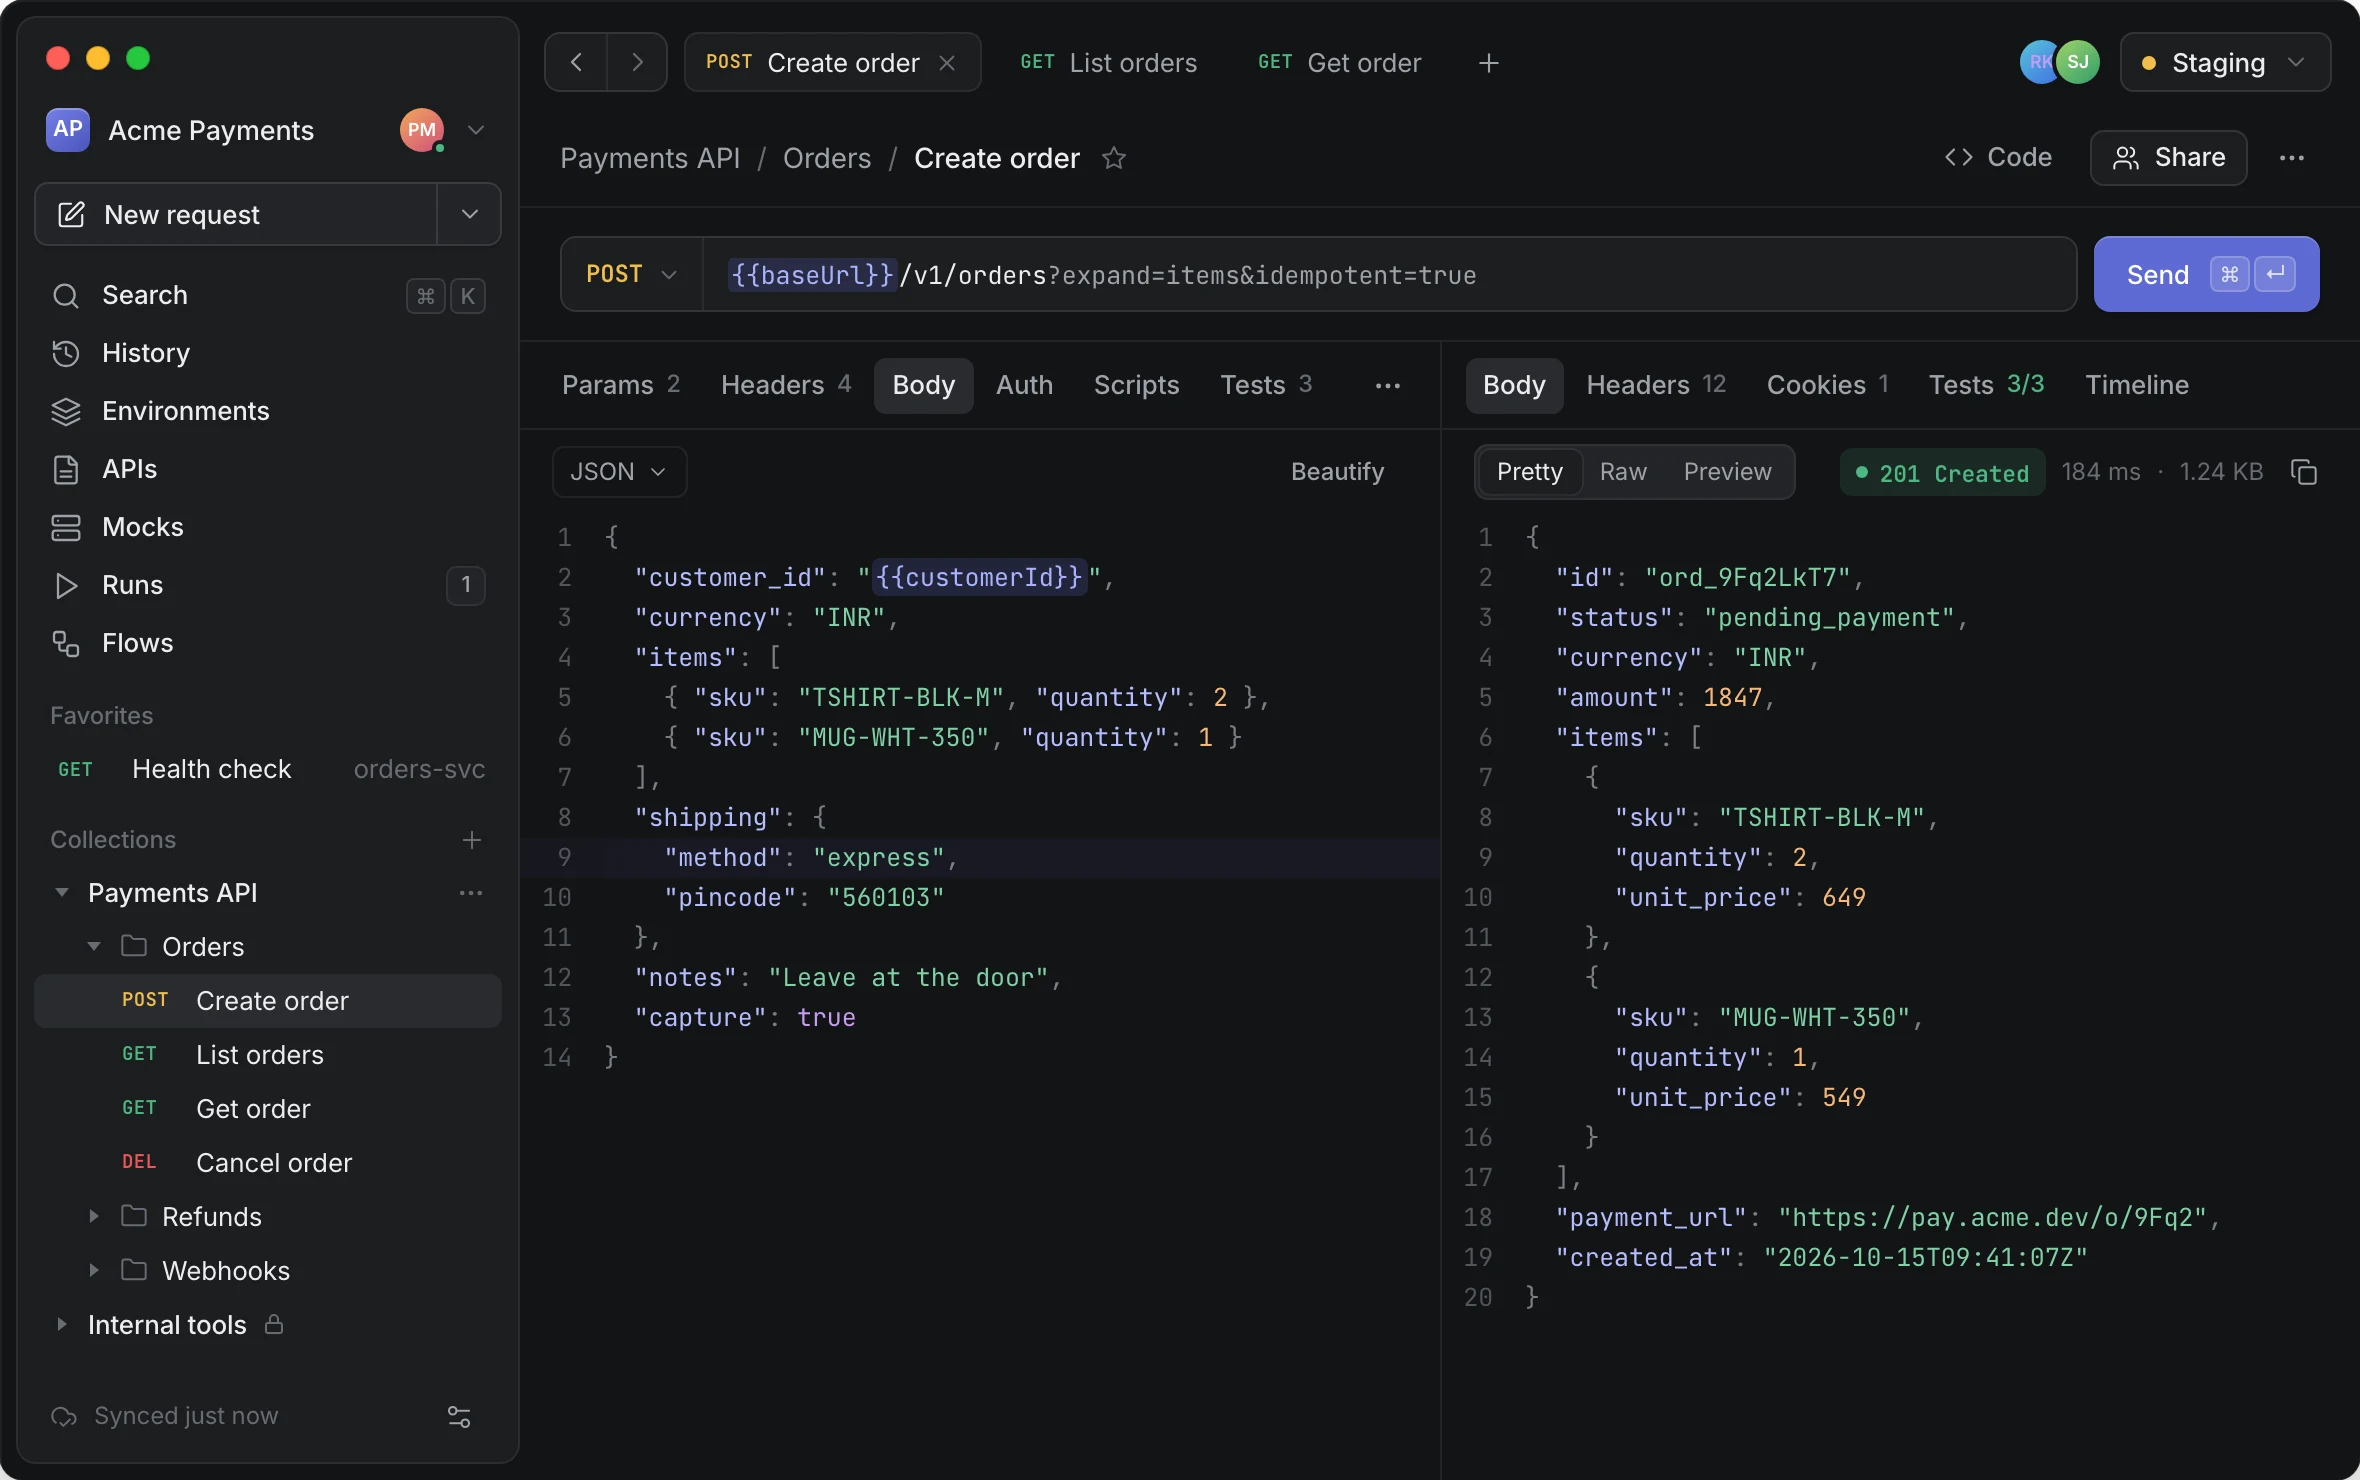Close the Create order tab
The width and height of the screenshot is (2360, 1480).
pos(947,63)
